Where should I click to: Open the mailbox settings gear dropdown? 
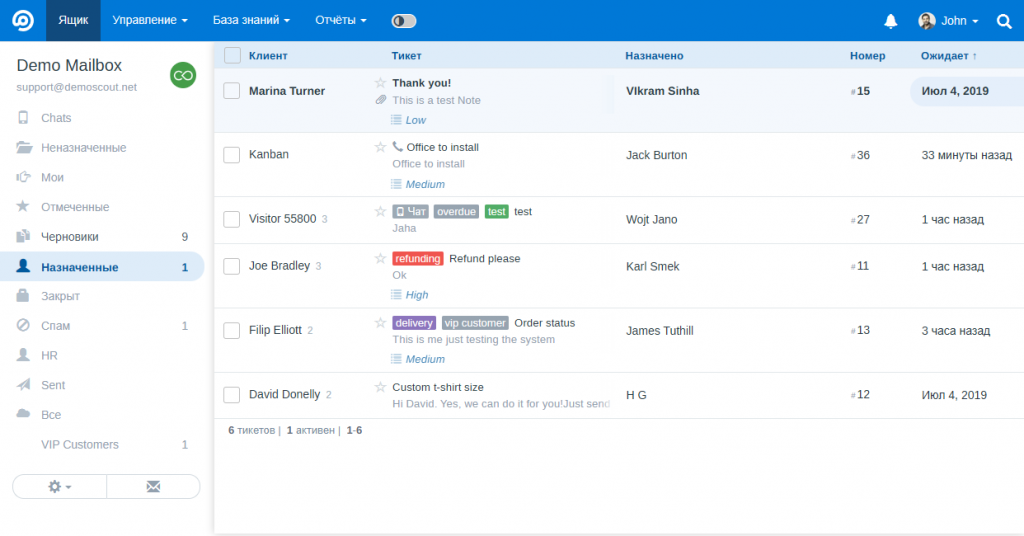click(60, 486)
